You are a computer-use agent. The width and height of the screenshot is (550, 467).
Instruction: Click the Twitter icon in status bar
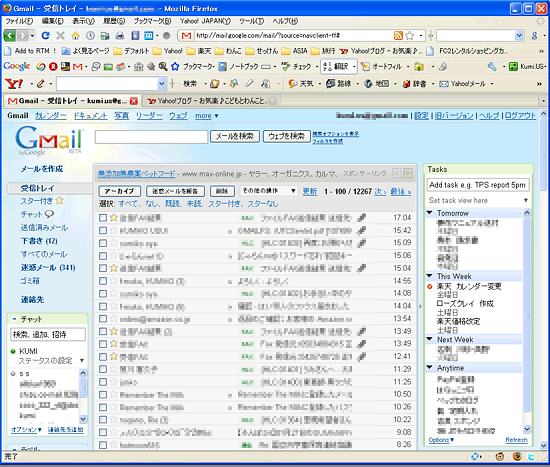click(531, 456)
